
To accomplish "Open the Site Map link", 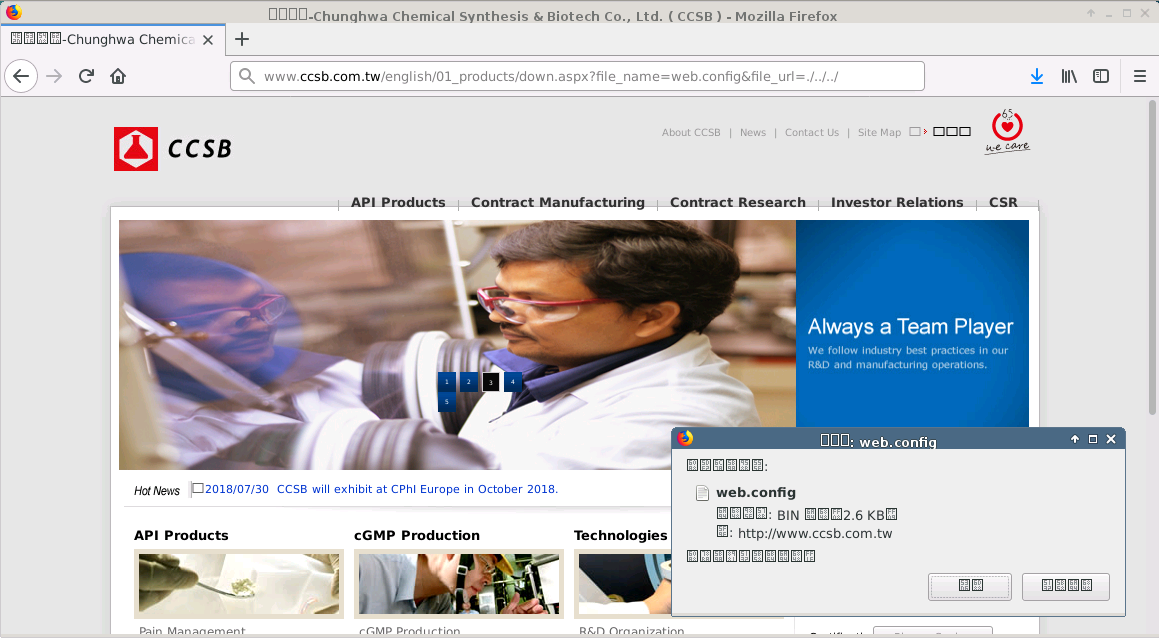I will click(x=879, y=132).
